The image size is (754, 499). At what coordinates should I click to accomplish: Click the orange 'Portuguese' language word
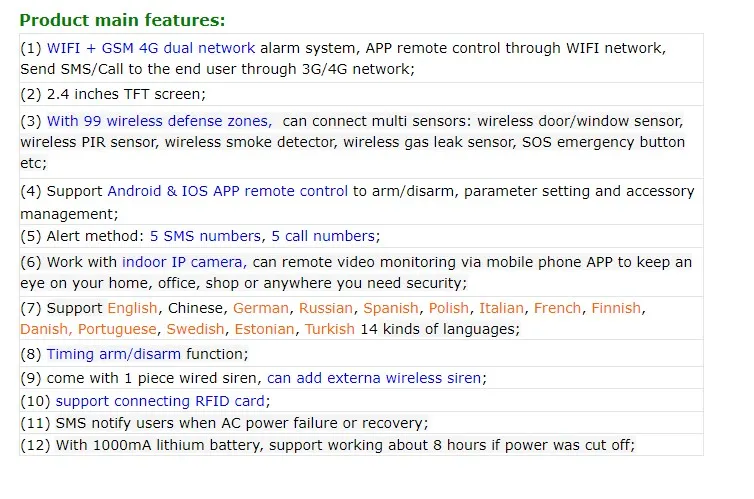tap(117, 329)
